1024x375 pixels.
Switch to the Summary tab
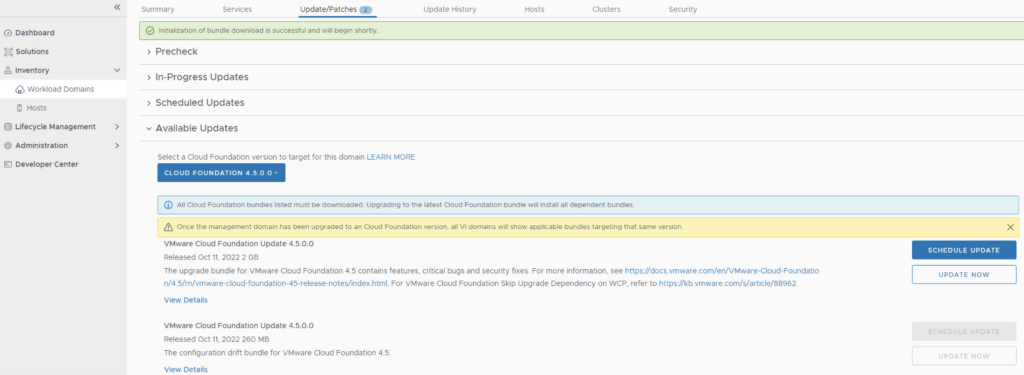[157, 10]
